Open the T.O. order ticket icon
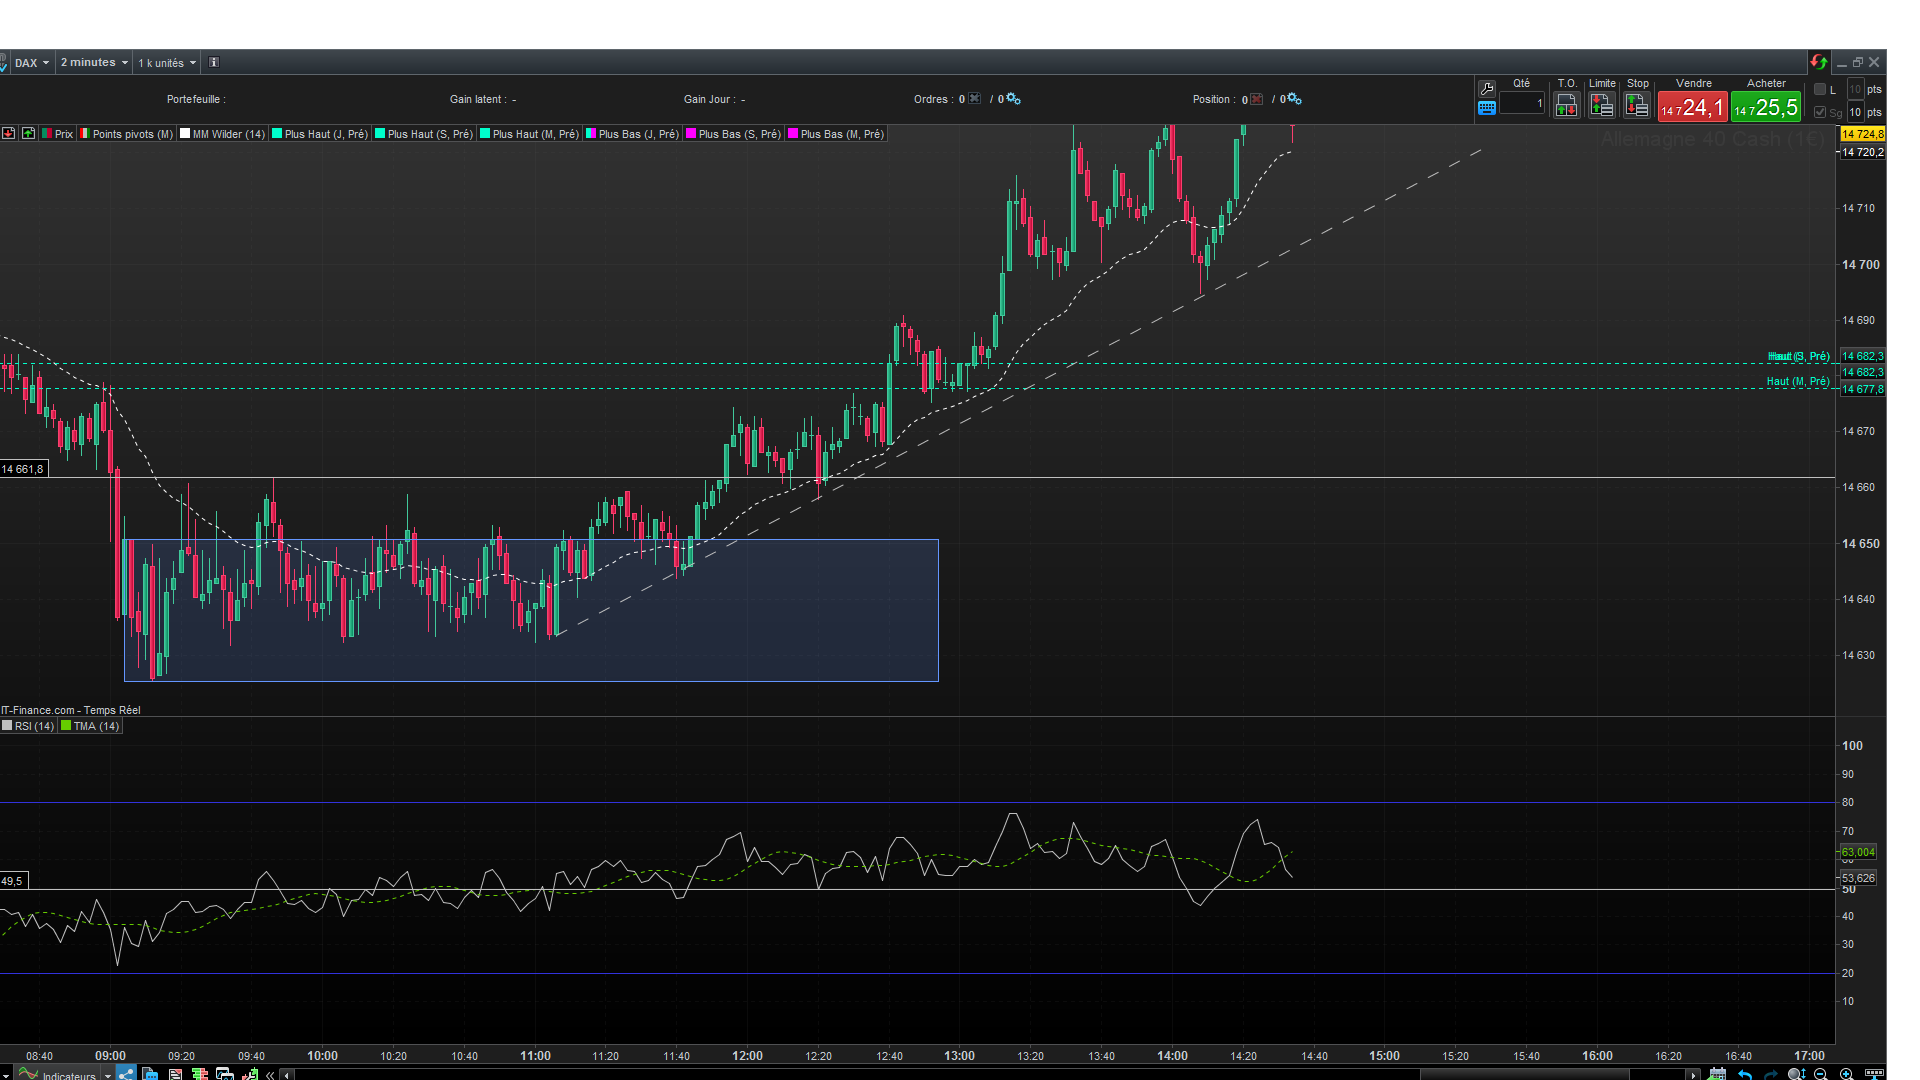Image resolution: width=1920 pixels, height=1080 pixels. (x=1566, y=105)
